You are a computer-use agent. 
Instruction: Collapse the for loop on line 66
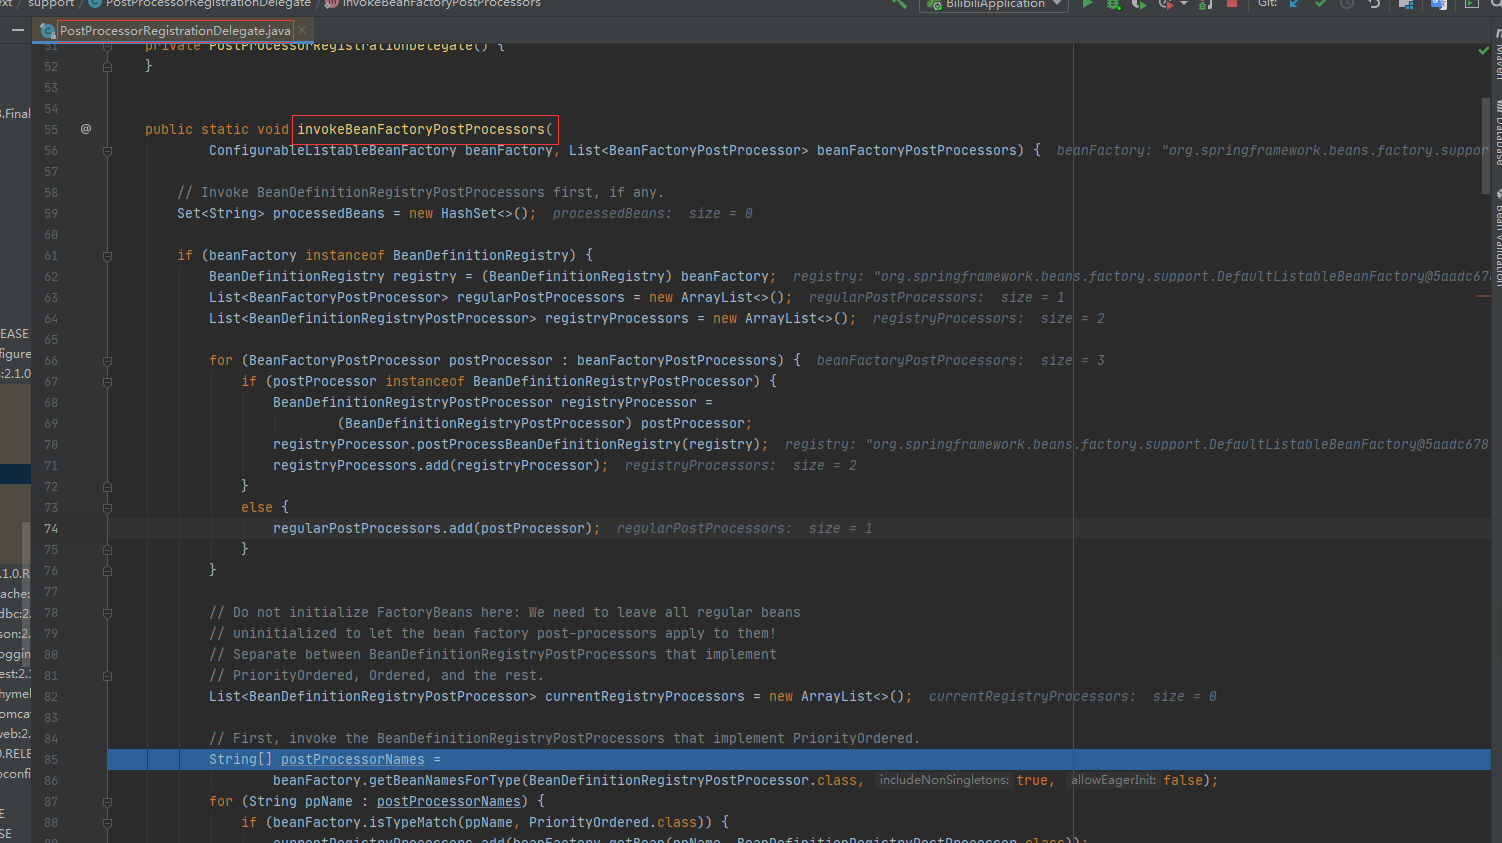[107, 361]
